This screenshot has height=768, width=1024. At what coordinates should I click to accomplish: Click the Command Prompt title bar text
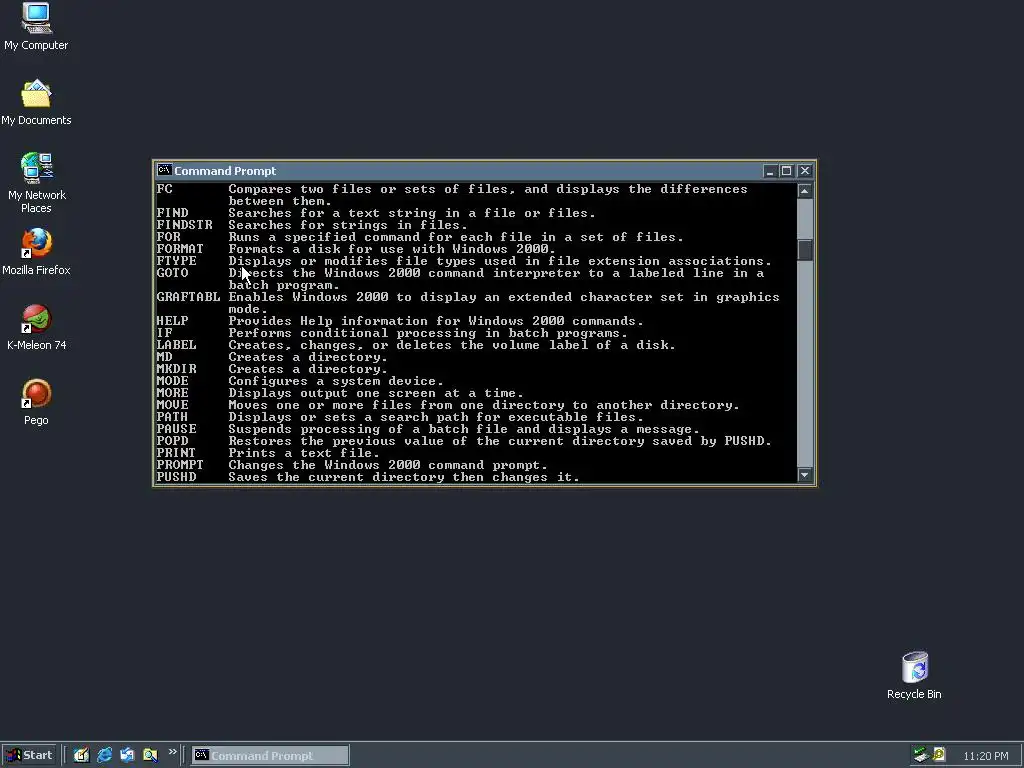pyautogui.click(x=225, y=170)
